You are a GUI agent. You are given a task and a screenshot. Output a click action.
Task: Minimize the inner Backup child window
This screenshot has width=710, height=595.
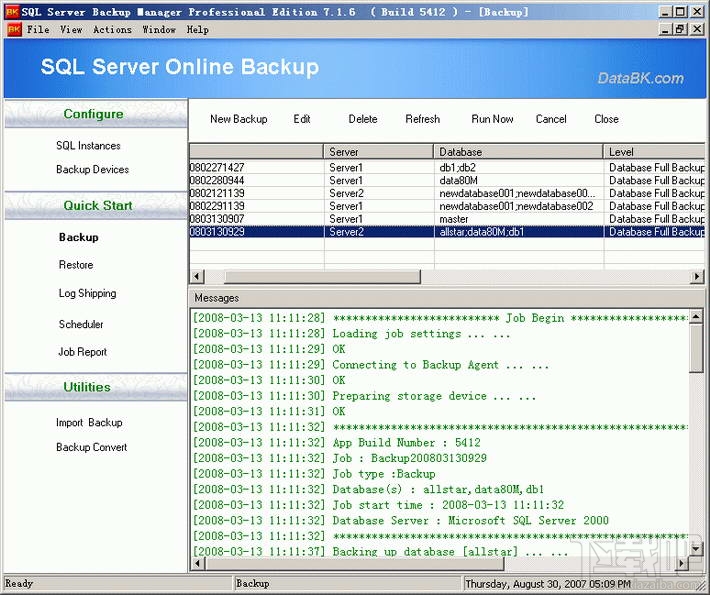665,29
